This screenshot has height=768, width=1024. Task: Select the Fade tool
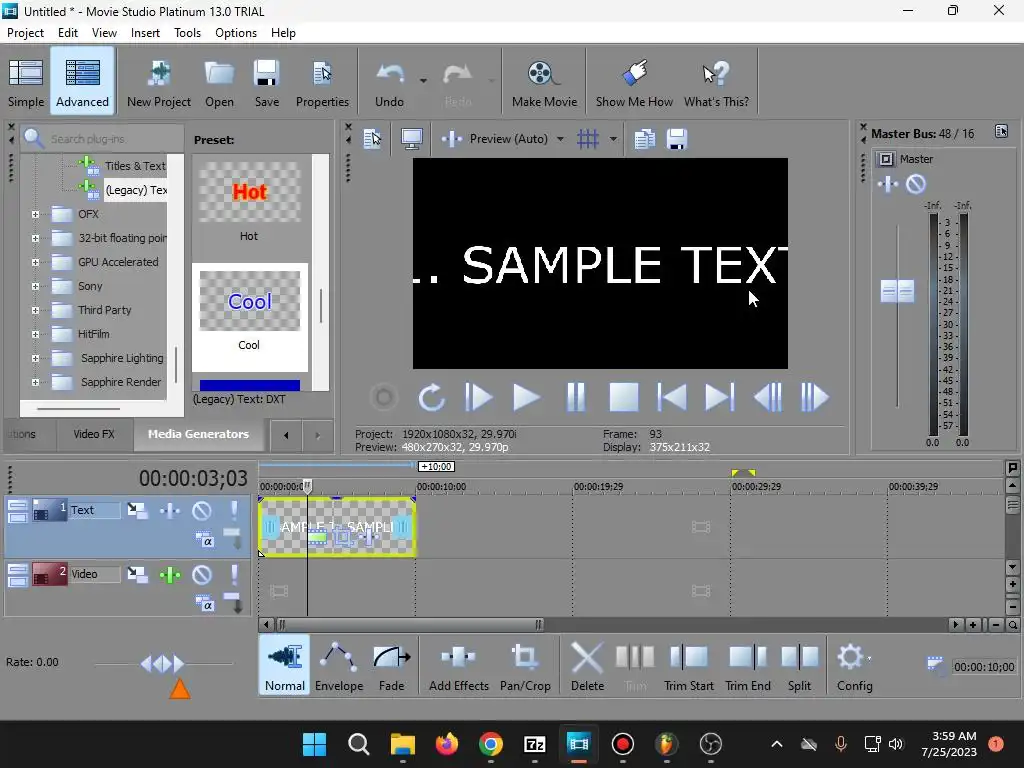click(x=391, y=665)
